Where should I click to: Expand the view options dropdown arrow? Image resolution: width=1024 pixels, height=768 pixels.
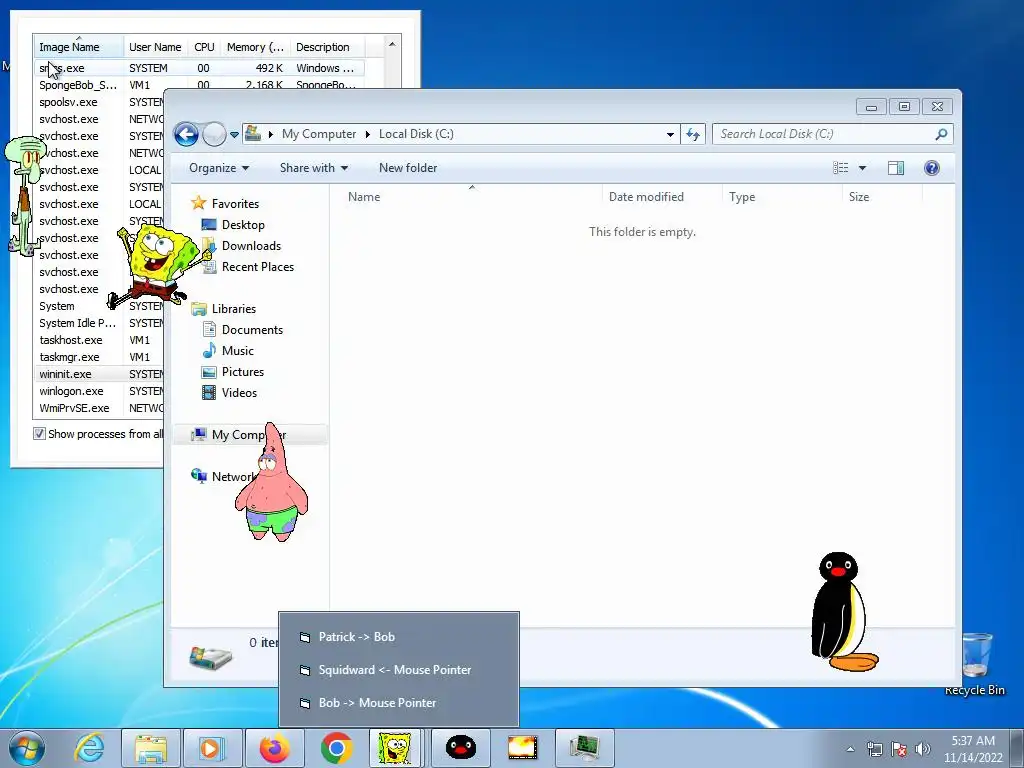pos(862,168)
